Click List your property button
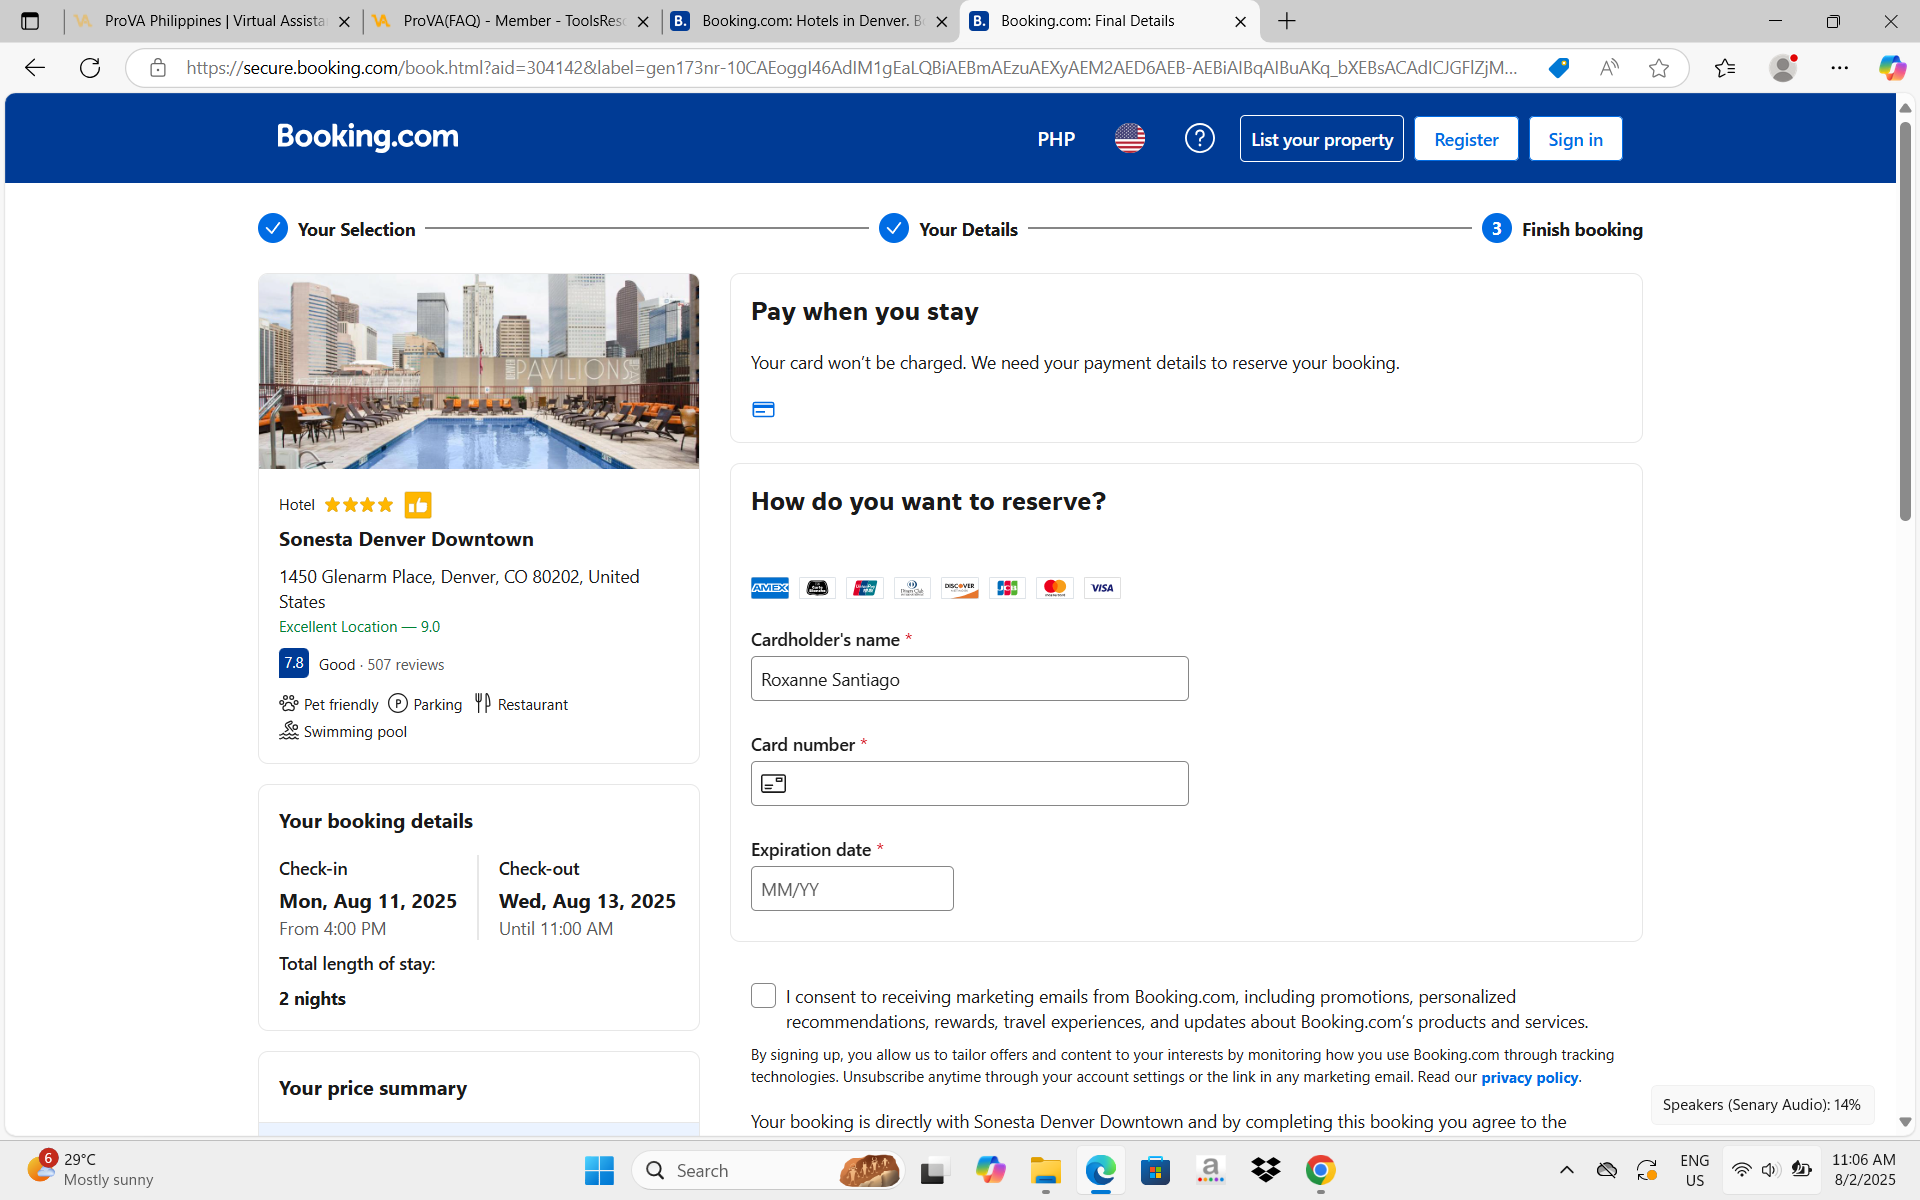 (1321, 139)
